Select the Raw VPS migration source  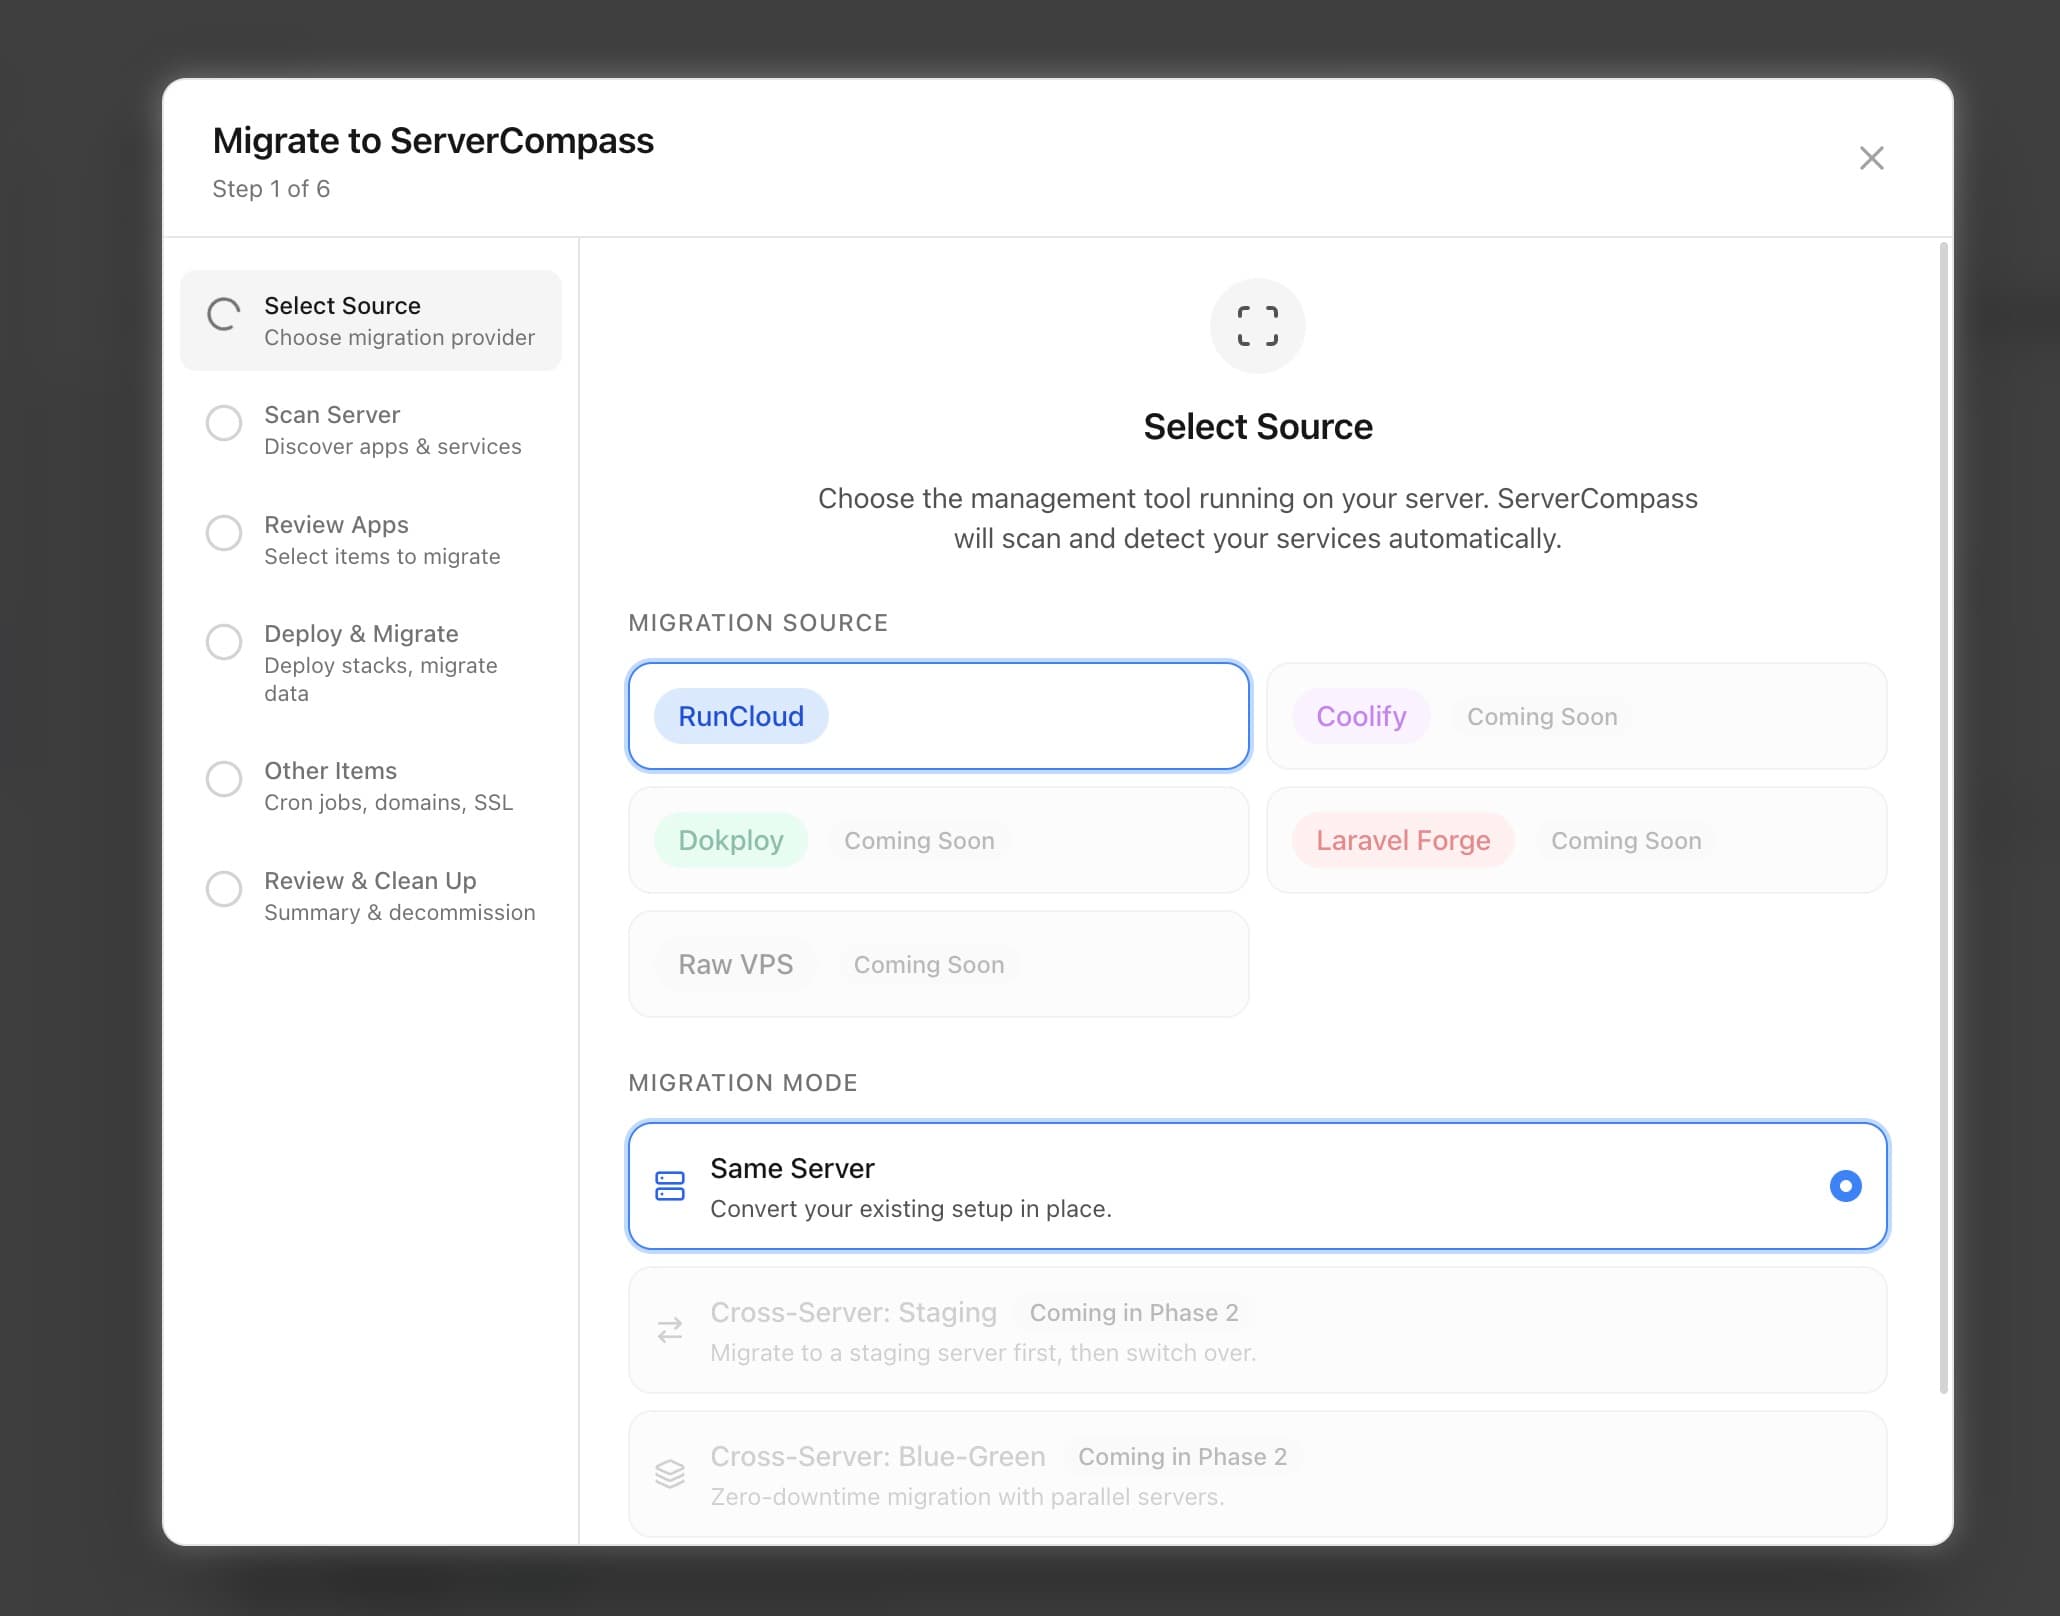pos(937,964)
